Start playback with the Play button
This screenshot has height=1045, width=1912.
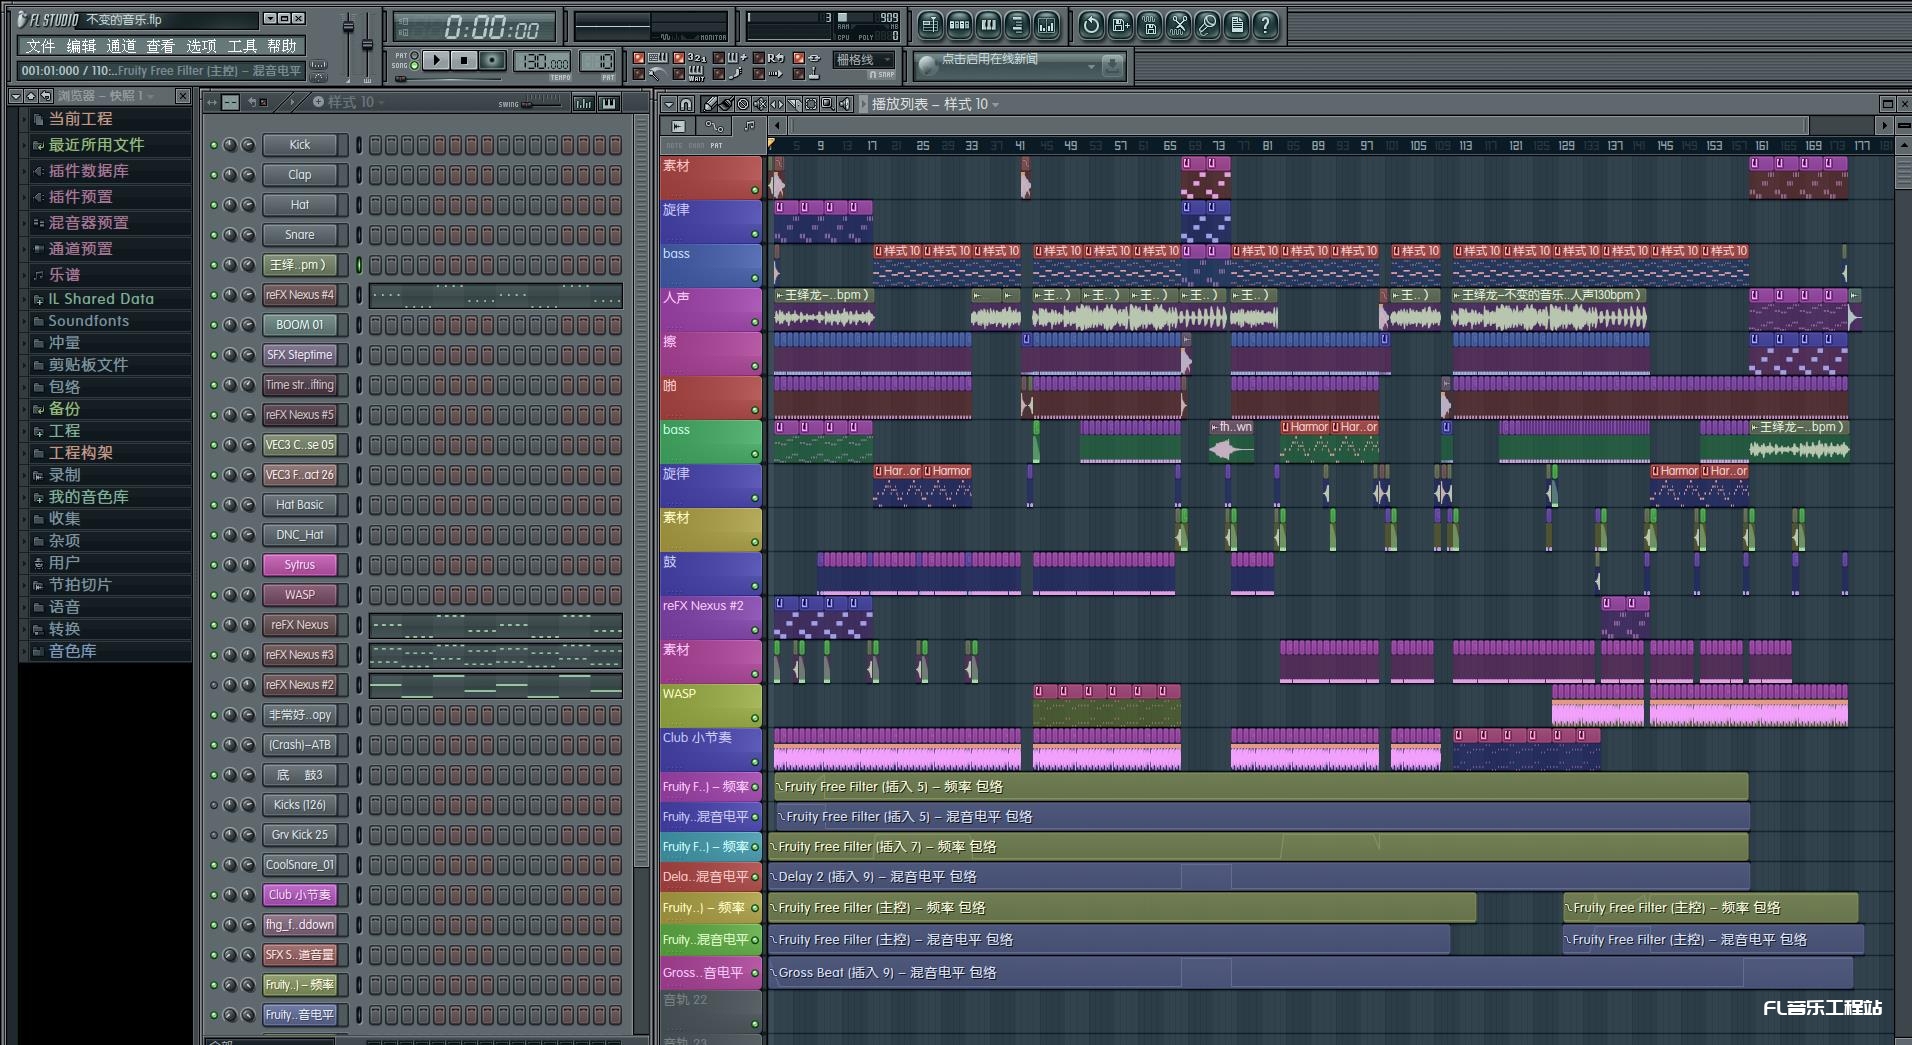point(436,60)
